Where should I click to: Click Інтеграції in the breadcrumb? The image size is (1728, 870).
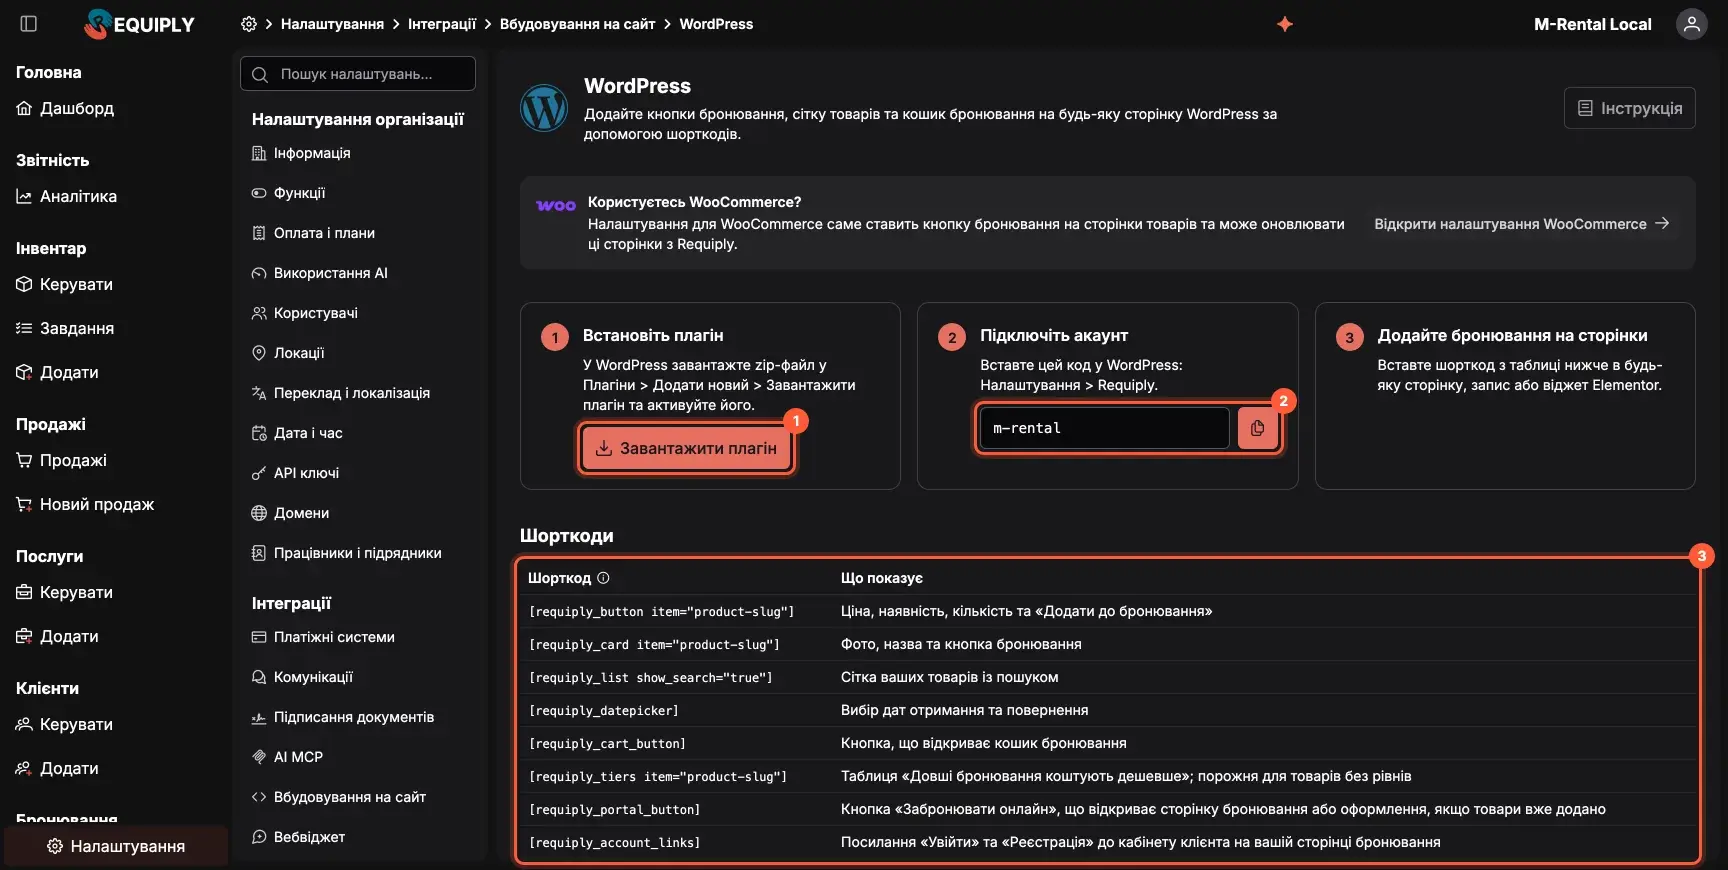[x=442, y=24]
